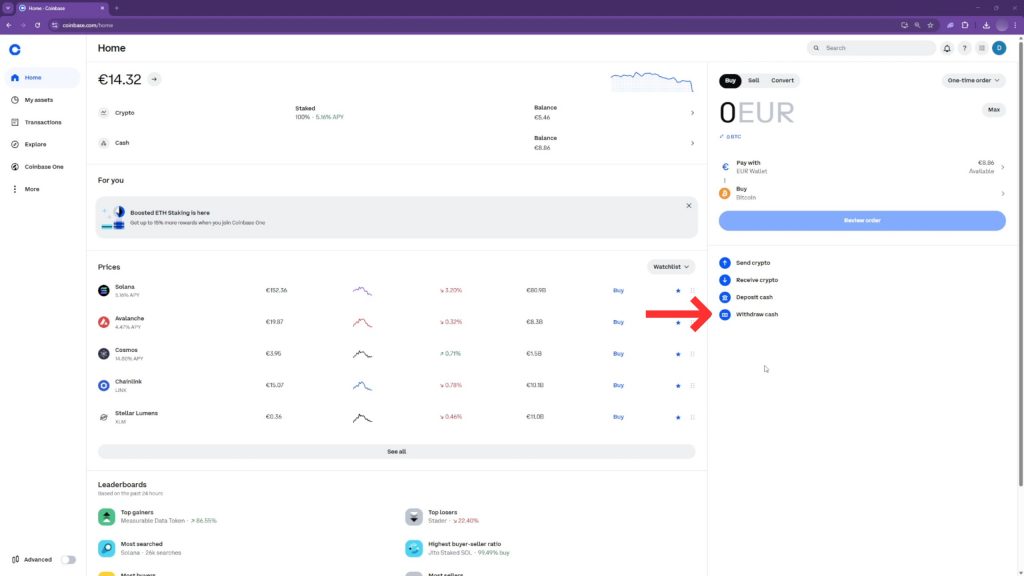Click the 0 EUR amount field
This screenshot has height=576, width=1024.
(756, 113)
